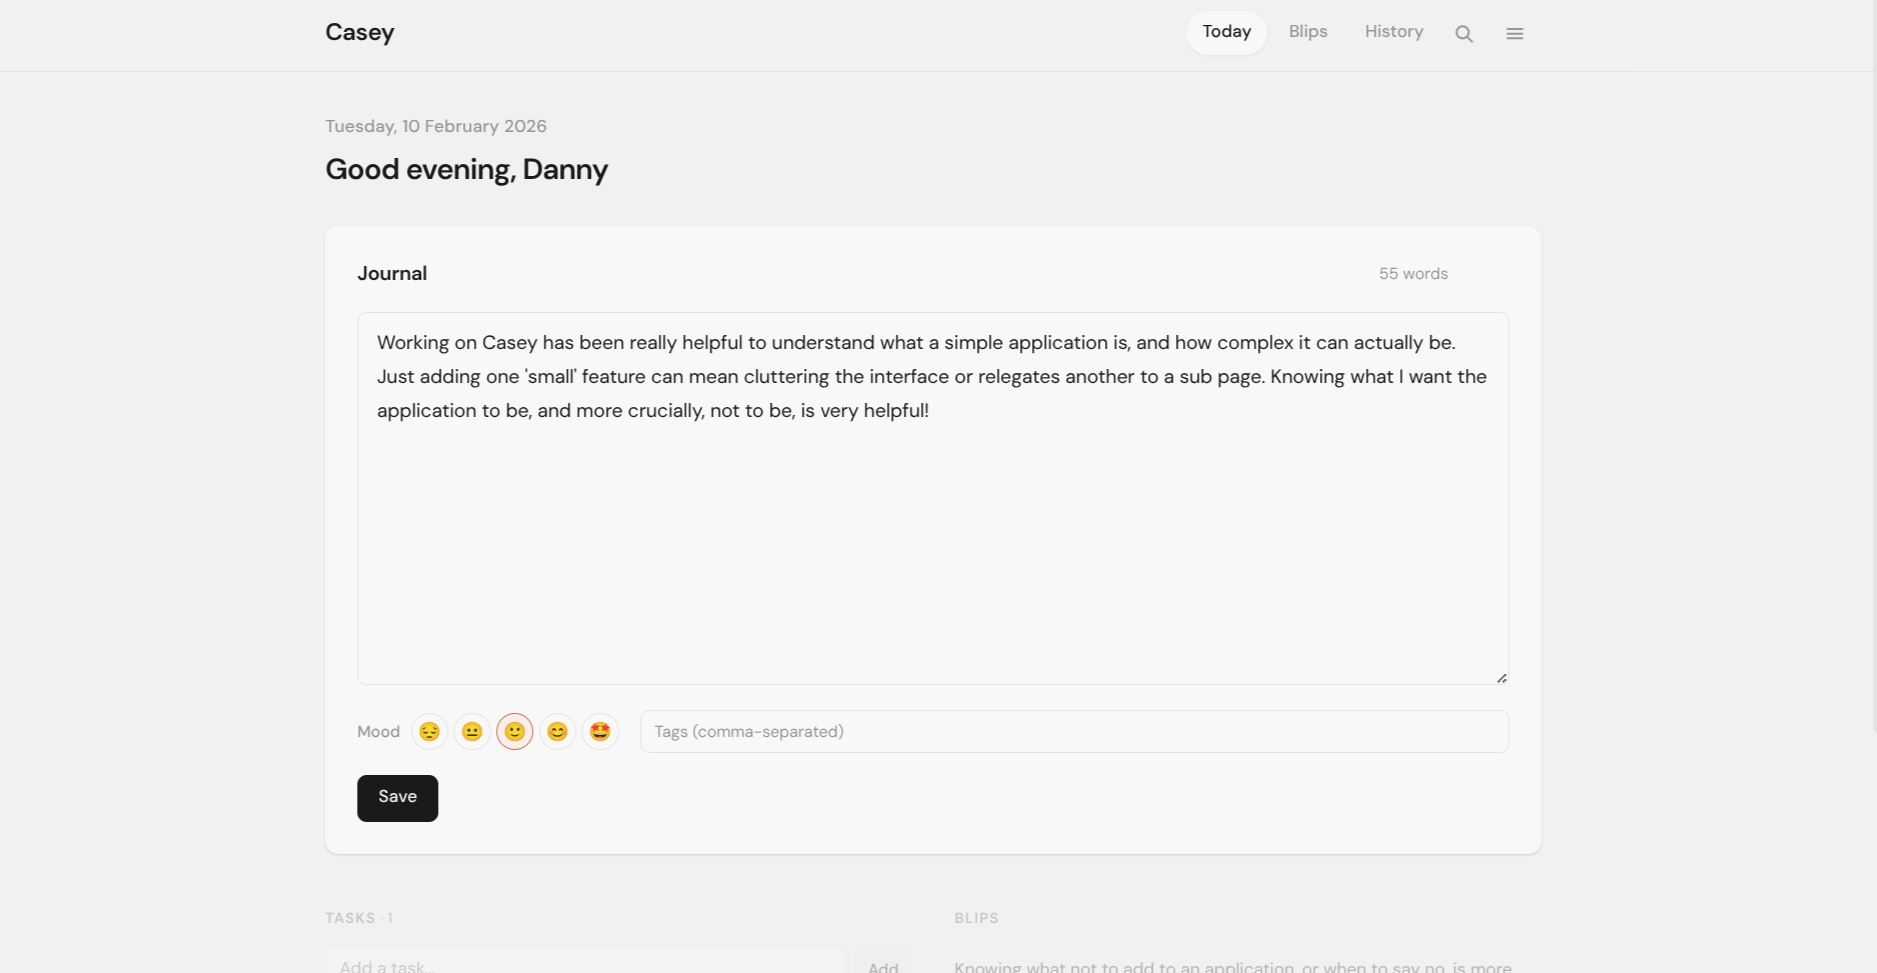Viewport: 1877px width, 973px height.
Task: Select the sad pensive mood emoji
Action: click(x=429, y=731)
